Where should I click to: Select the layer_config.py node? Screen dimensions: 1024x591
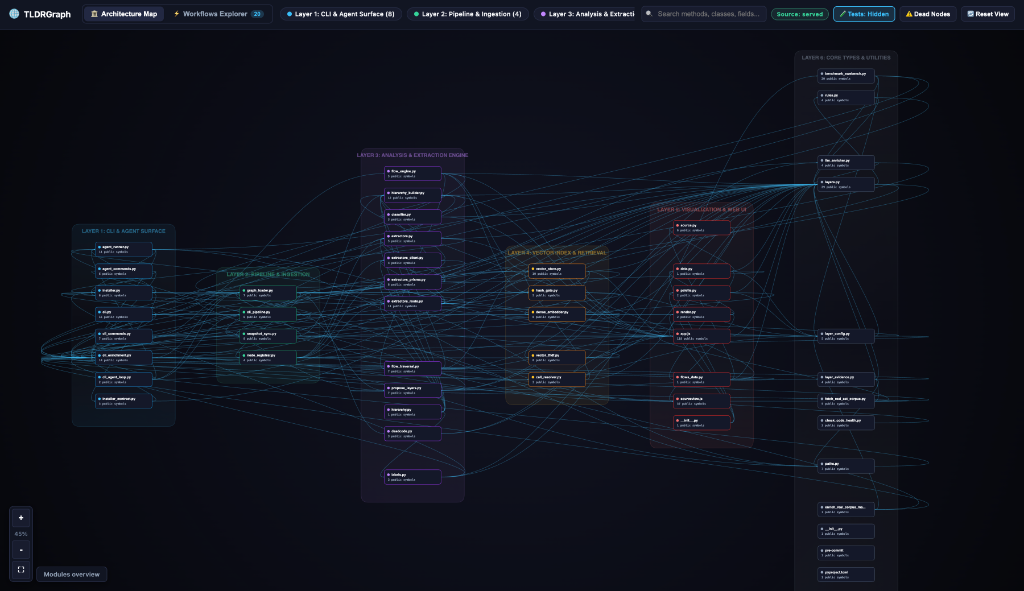click(x=846, y=336)
